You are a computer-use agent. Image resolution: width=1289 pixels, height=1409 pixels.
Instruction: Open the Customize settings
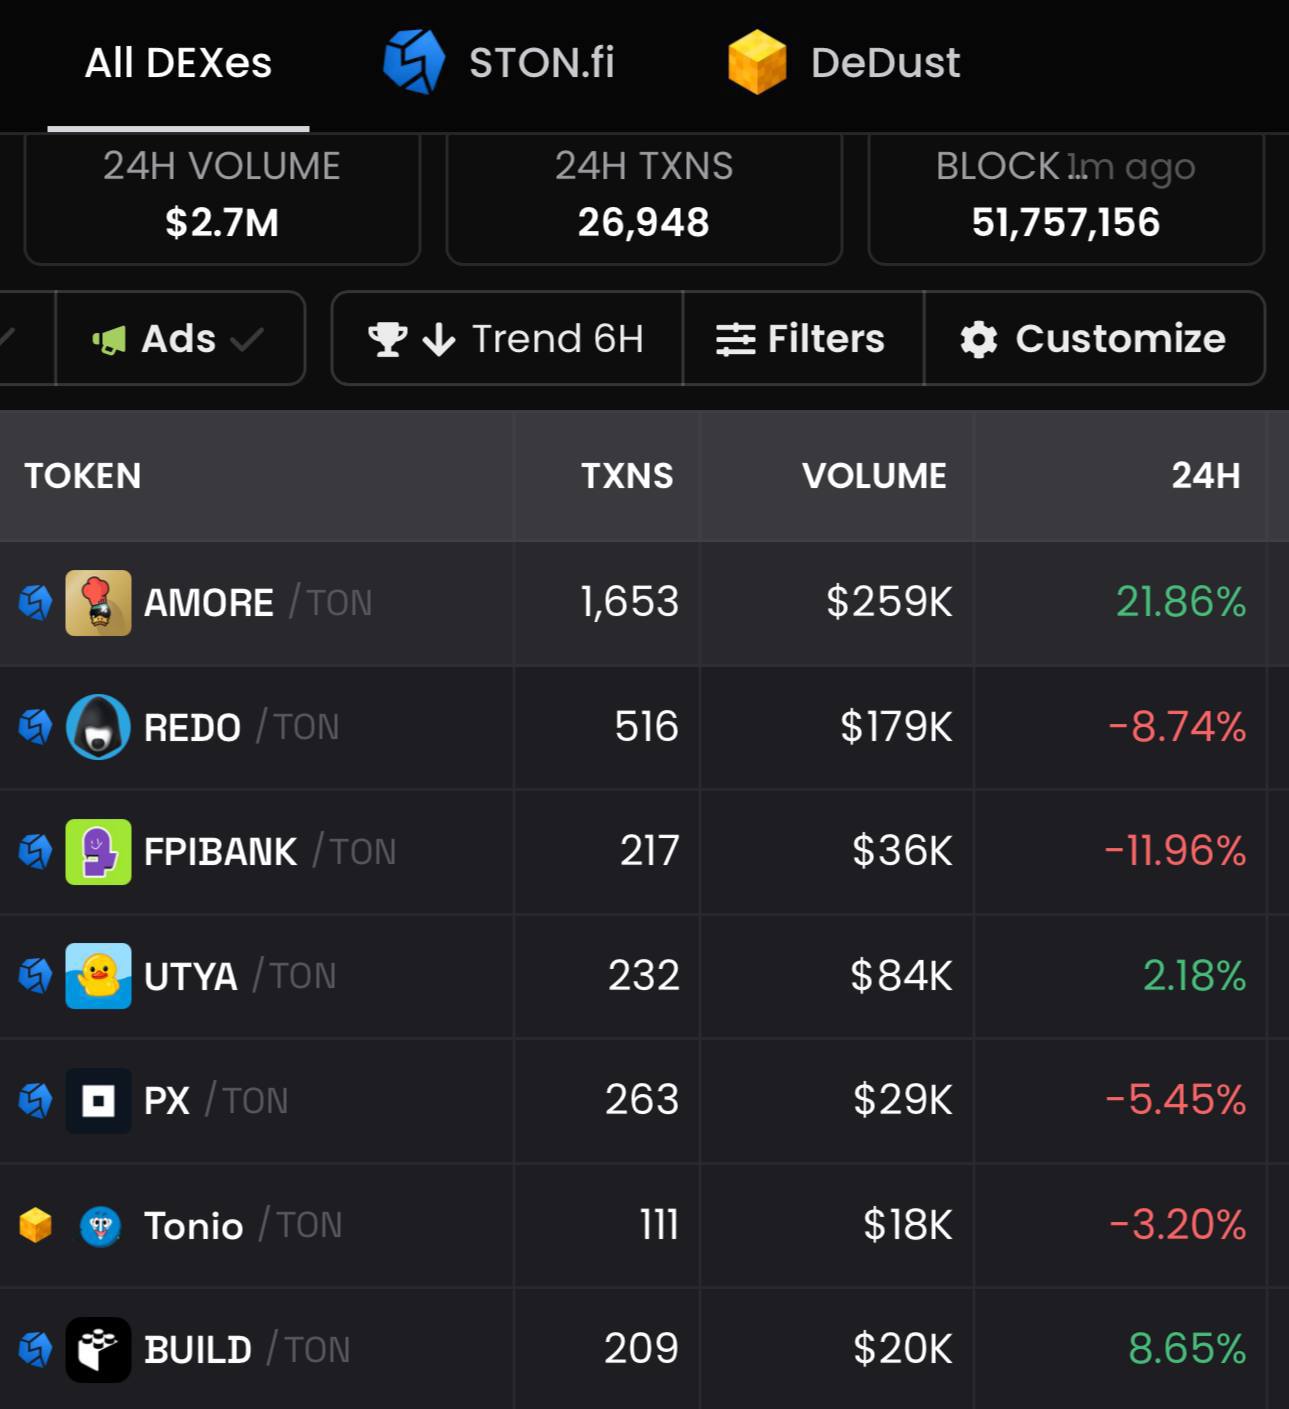[x=1095, y=338]
